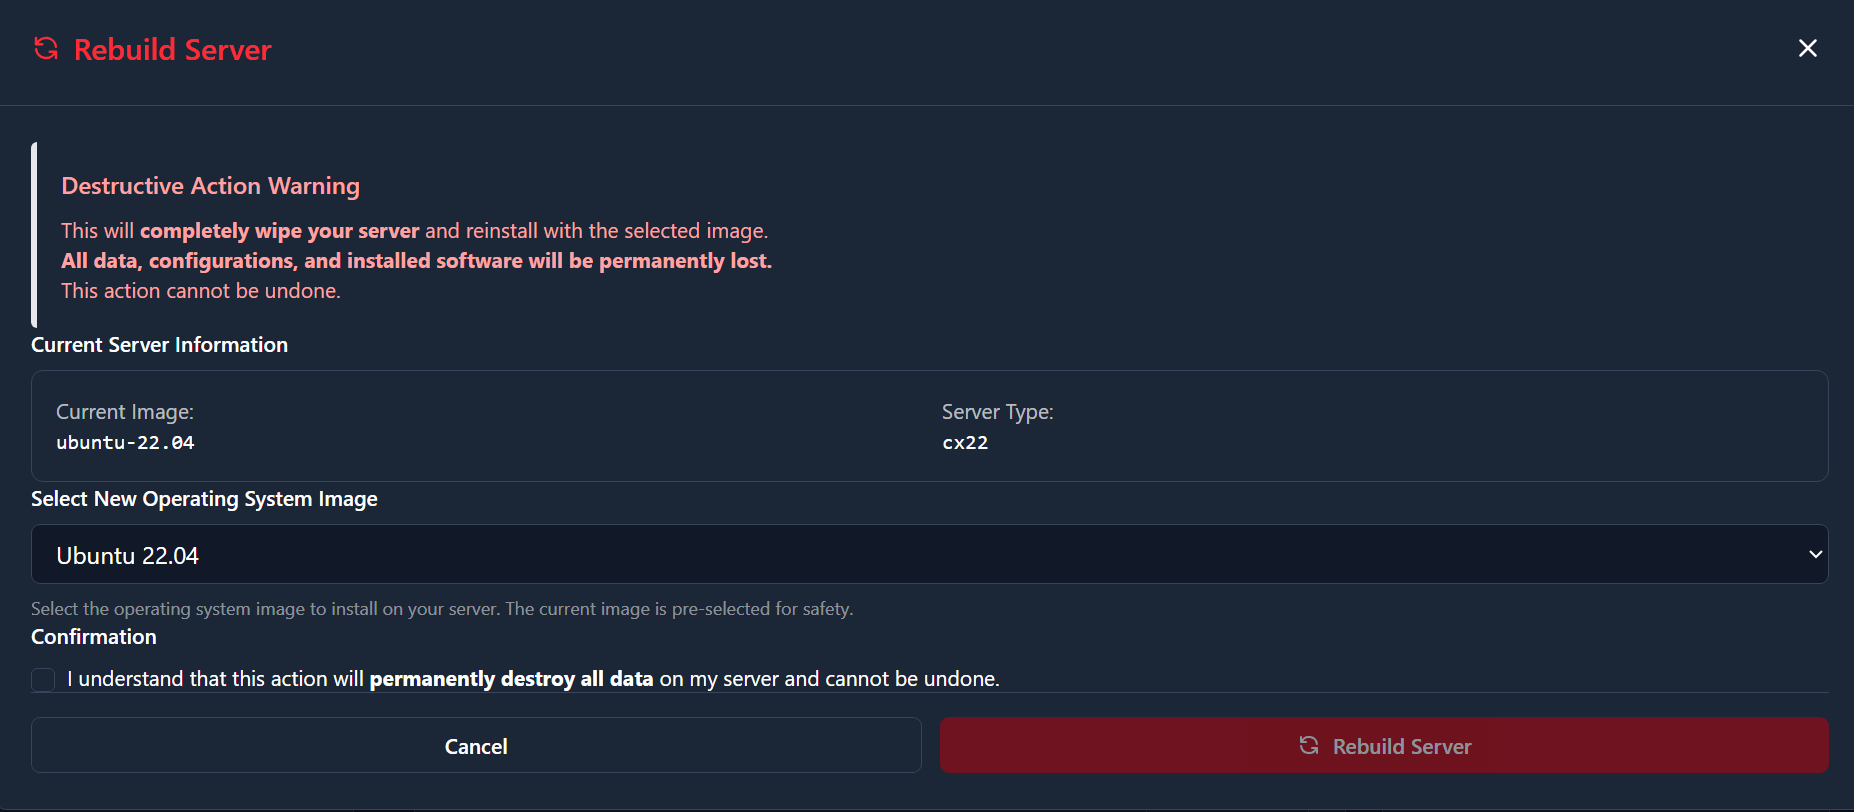
Task: Click the "completely wipe your server" bold text
Action: [279, 231]
